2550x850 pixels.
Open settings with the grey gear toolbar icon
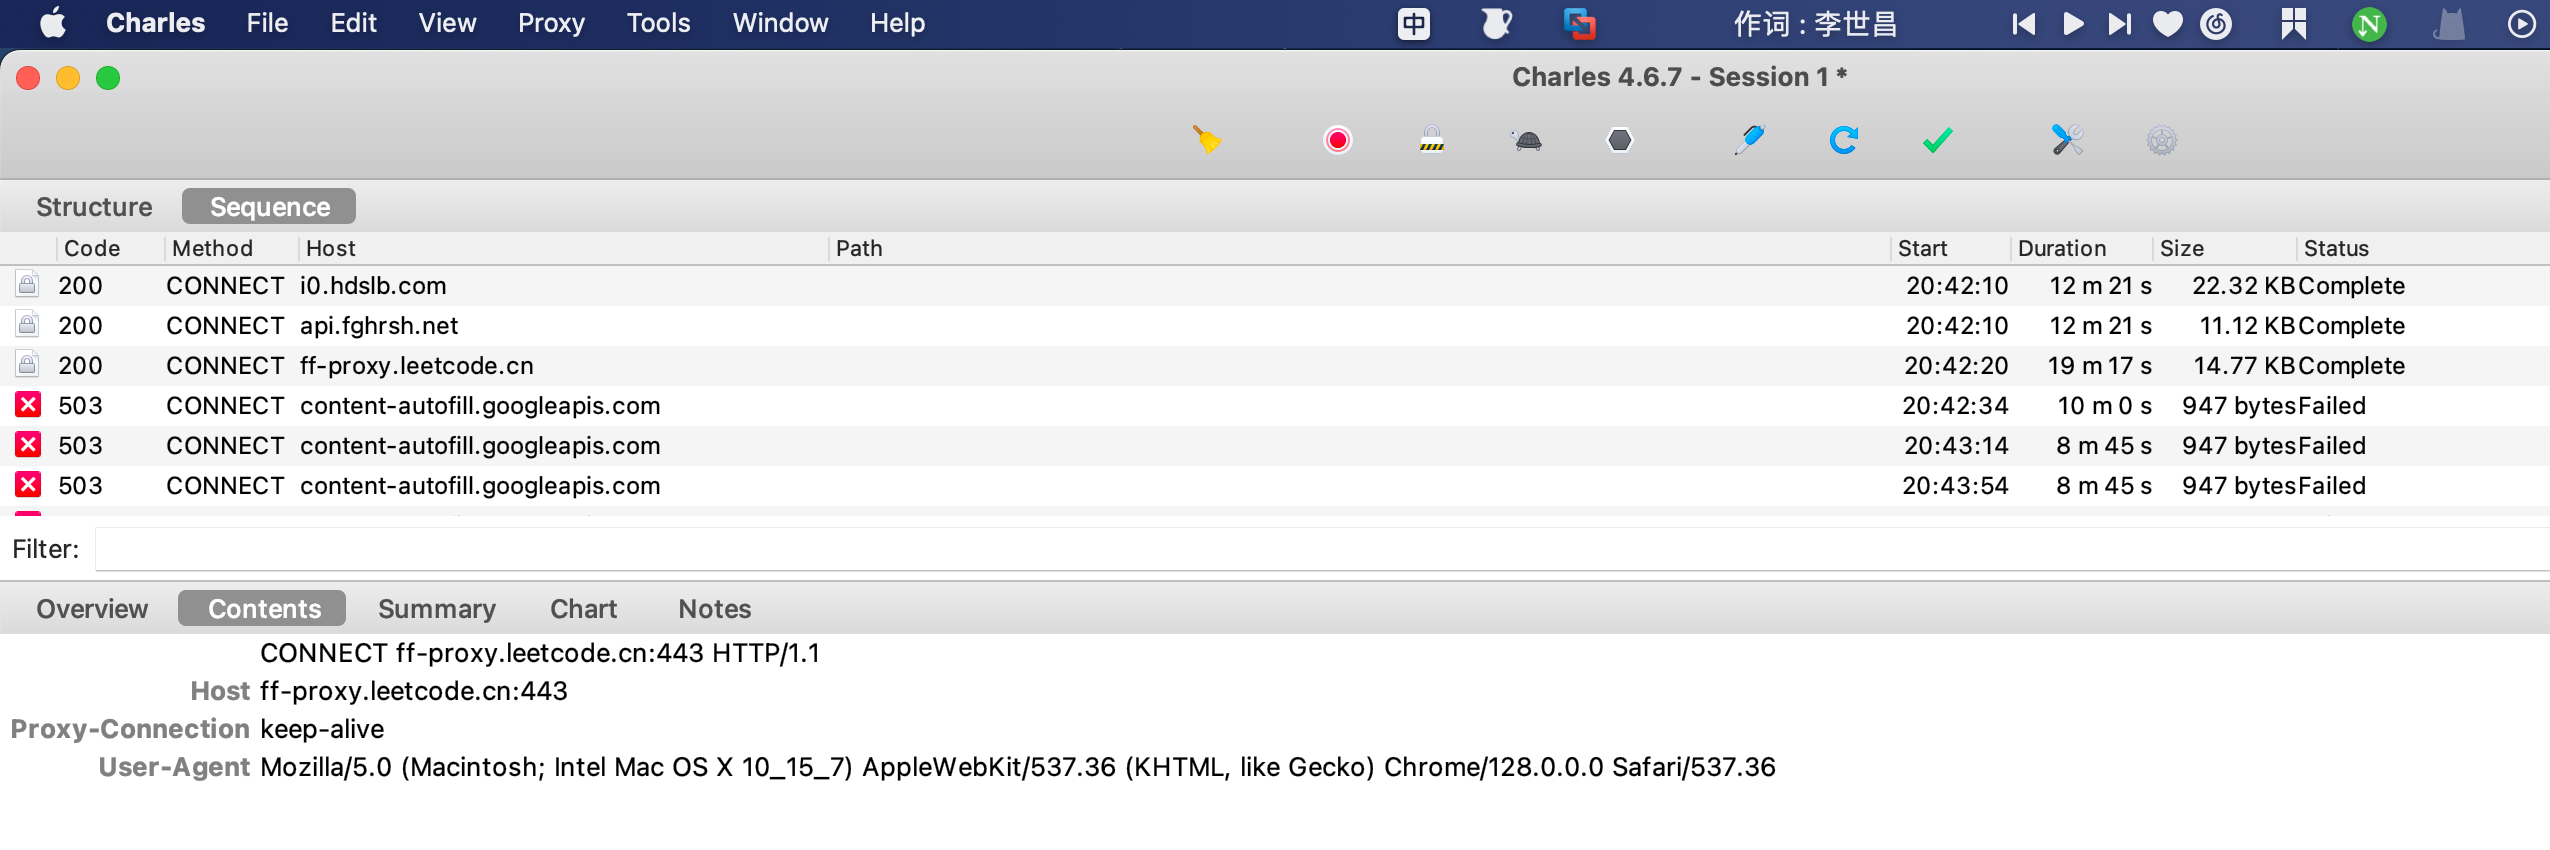click(x=2161, y=140)
